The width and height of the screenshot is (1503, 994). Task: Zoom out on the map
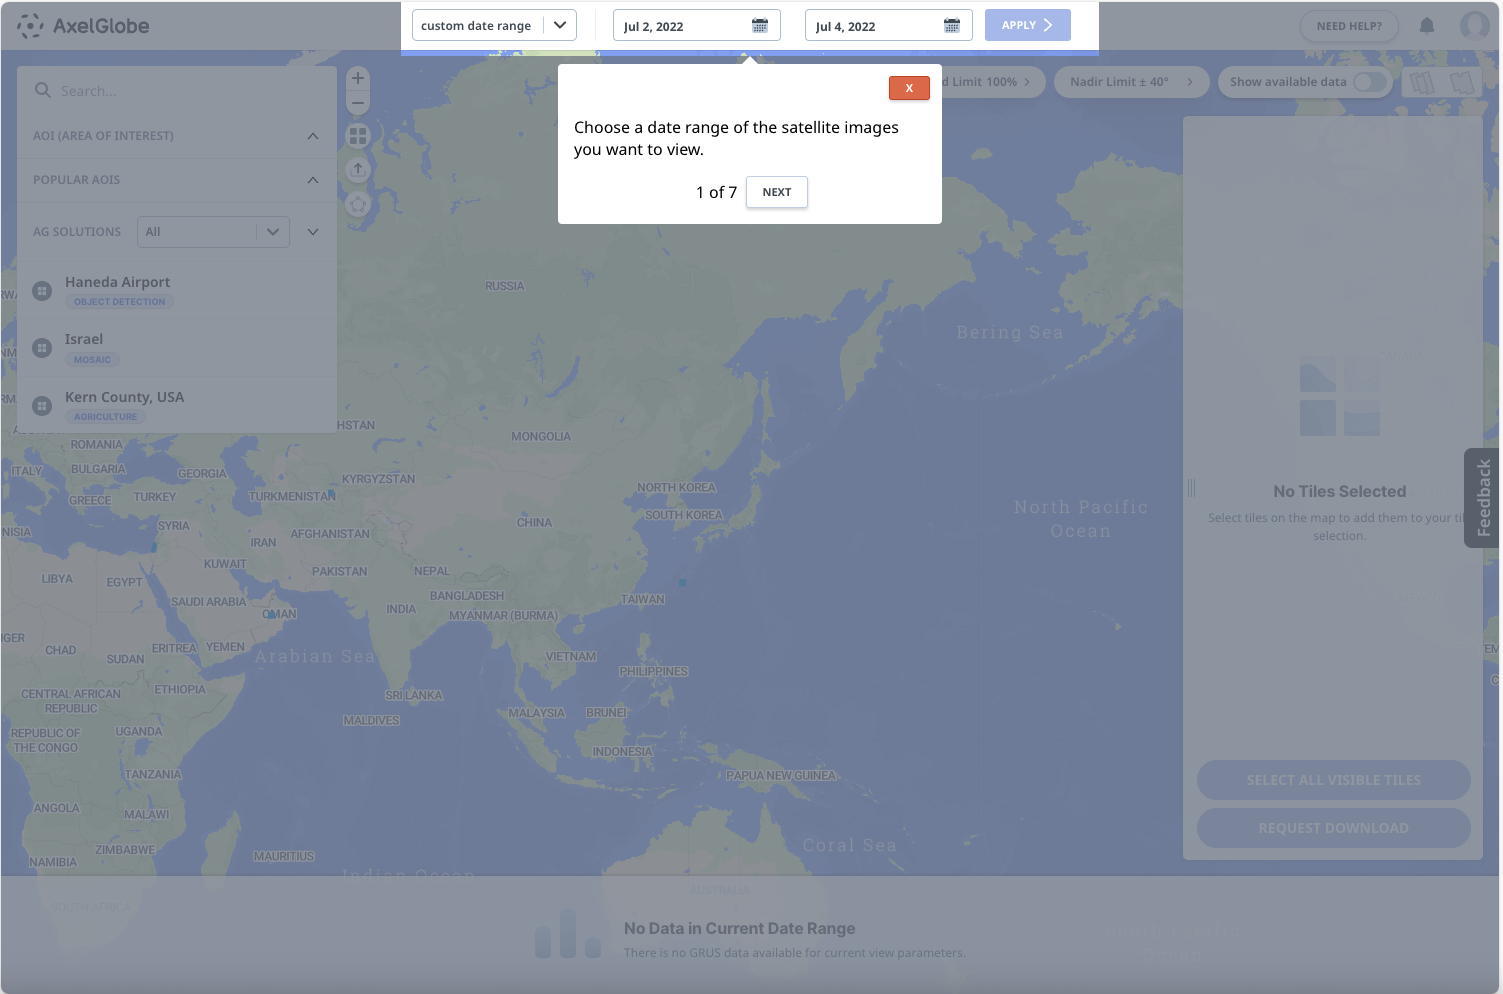[358, 102]
